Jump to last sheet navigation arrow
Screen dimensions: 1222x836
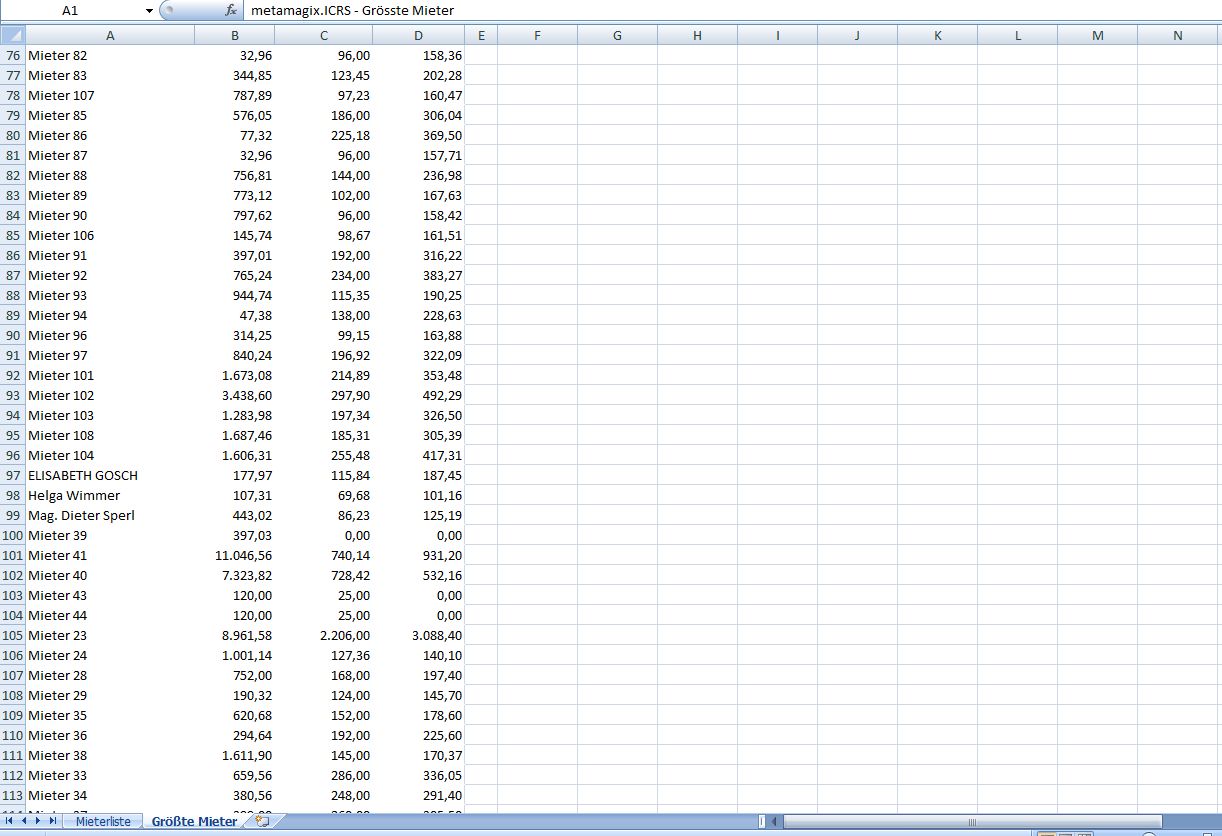click(x=53, y=821)
